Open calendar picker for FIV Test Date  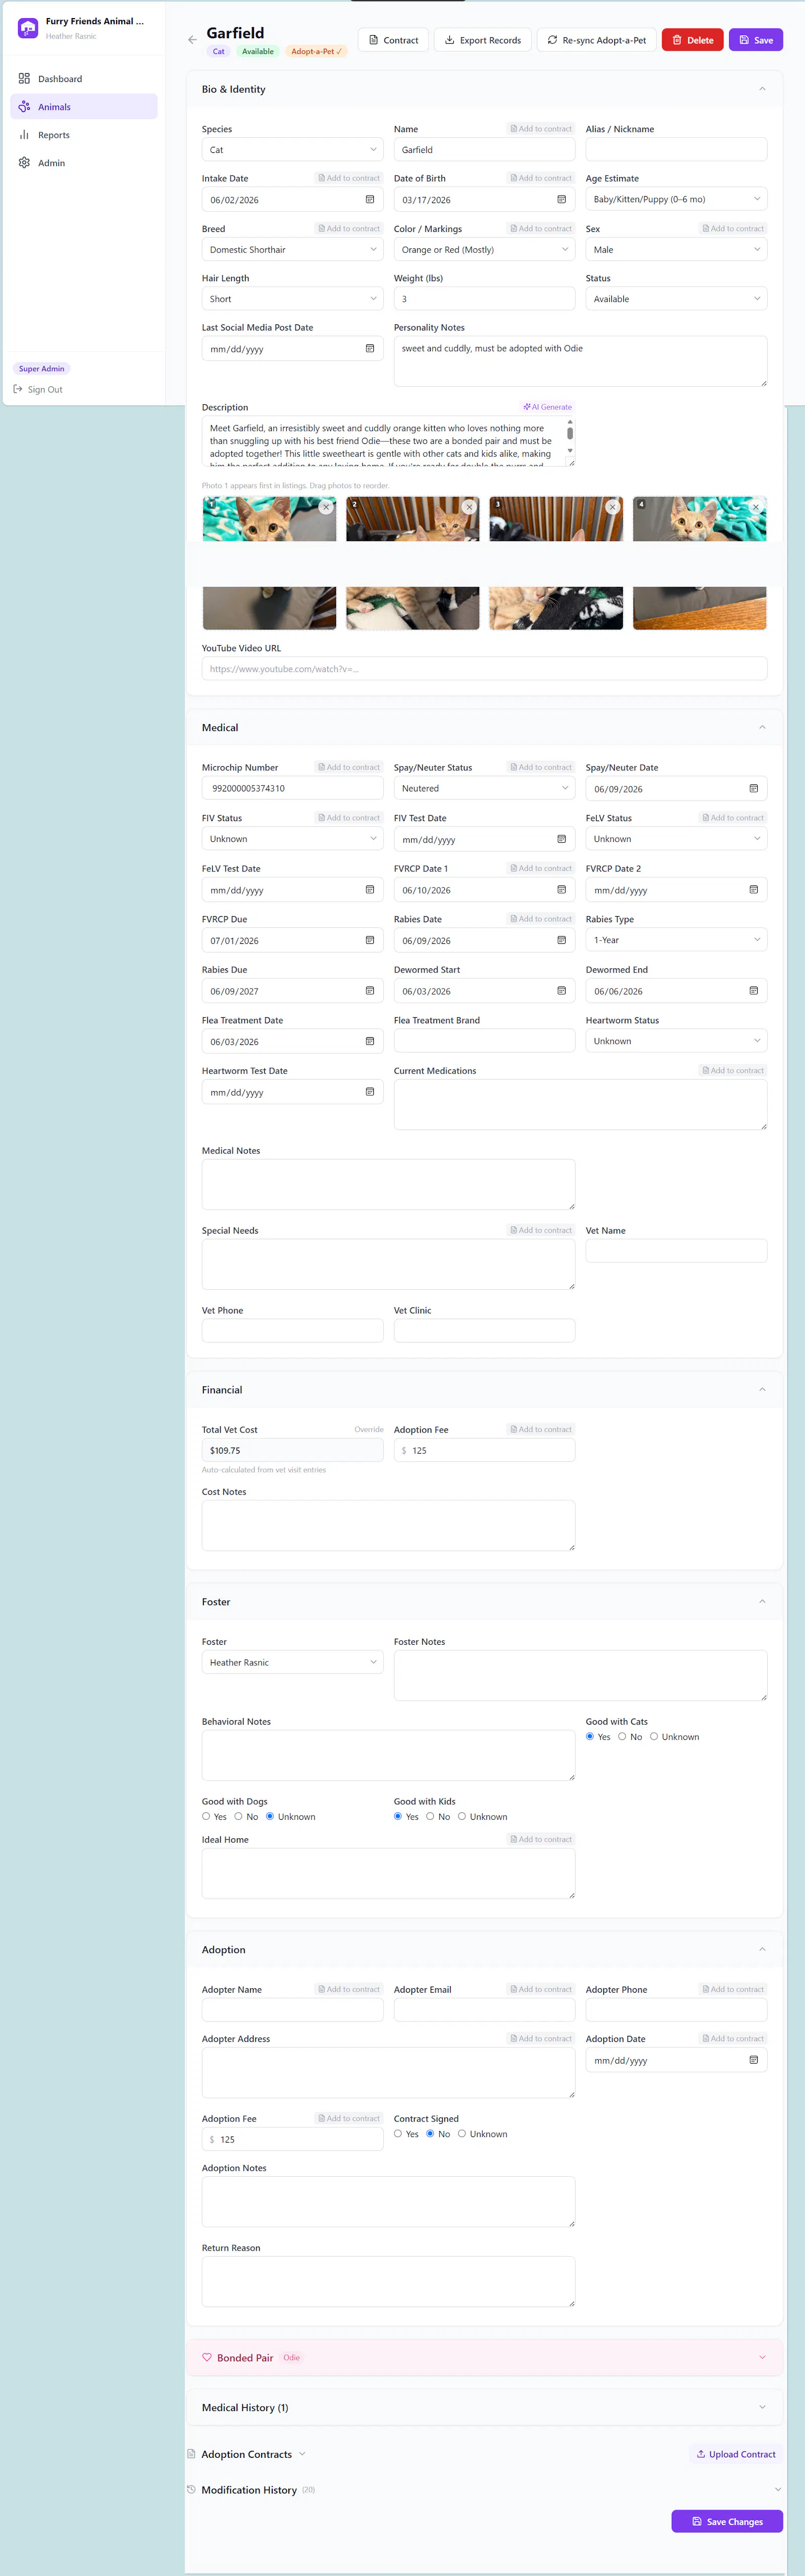click(561, 840)
